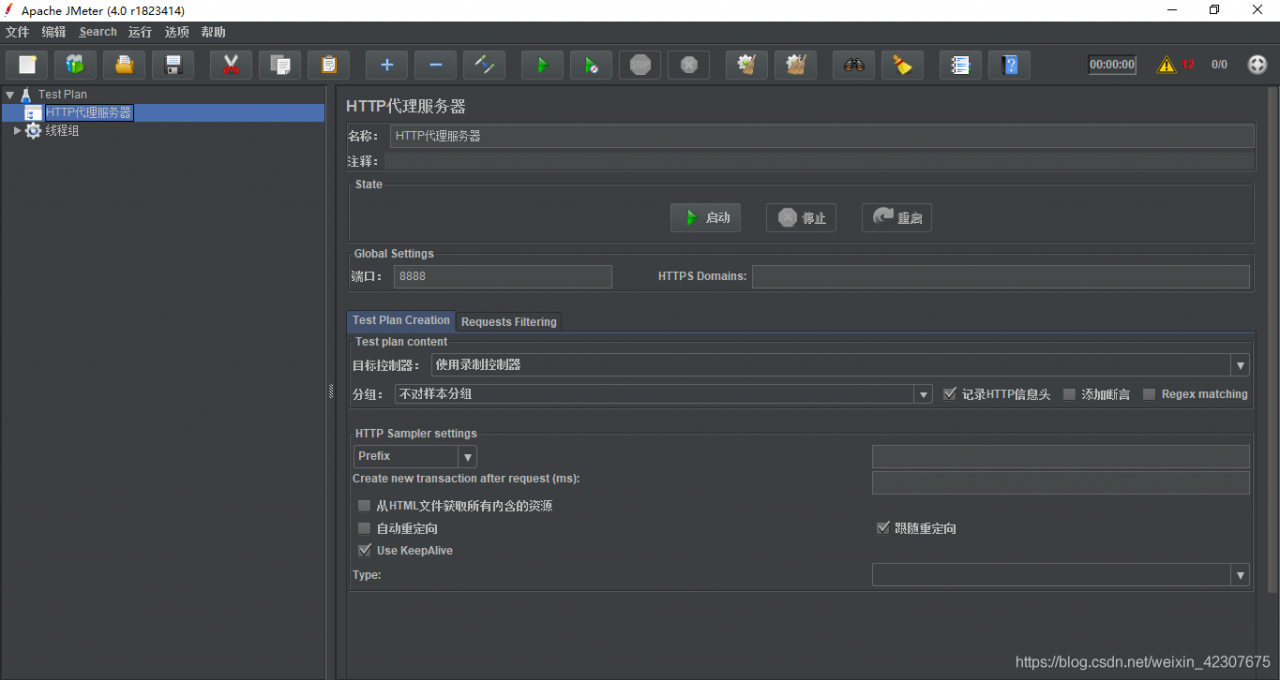Click the Function Helper list icon
Screen dimensions: 1280x680
[x=960, y=65]
